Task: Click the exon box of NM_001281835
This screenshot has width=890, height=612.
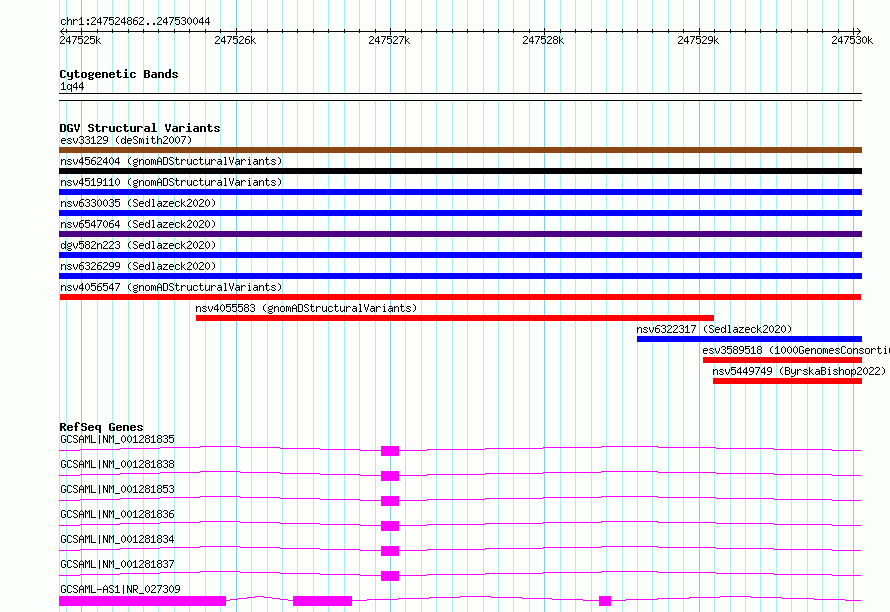Action: (x=390, y=451)
